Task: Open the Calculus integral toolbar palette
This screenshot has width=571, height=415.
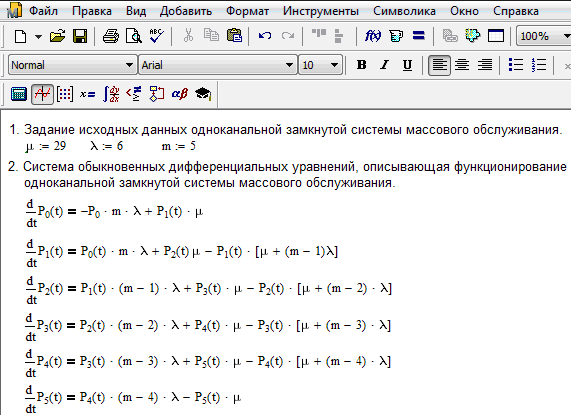Action: [x=111, y=94]
